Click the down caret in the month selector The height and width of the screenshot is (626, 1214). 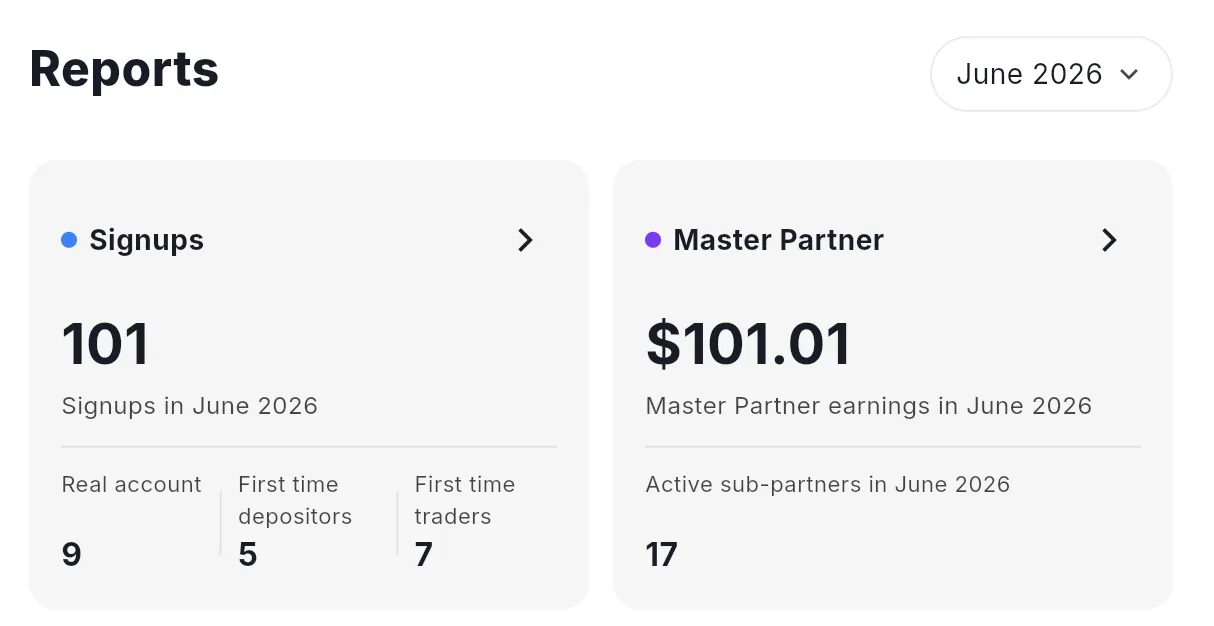1130,74
